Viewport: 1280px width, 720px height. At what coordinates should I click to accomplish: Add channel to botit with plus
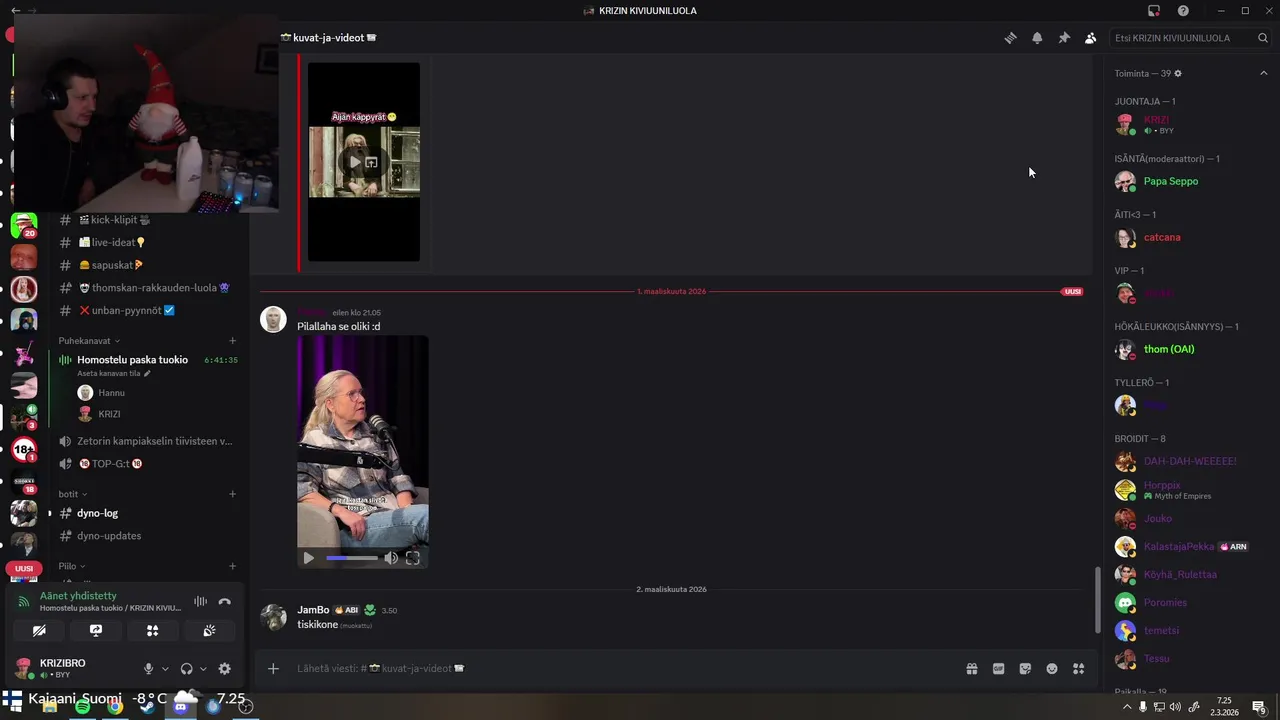point(233,494)
